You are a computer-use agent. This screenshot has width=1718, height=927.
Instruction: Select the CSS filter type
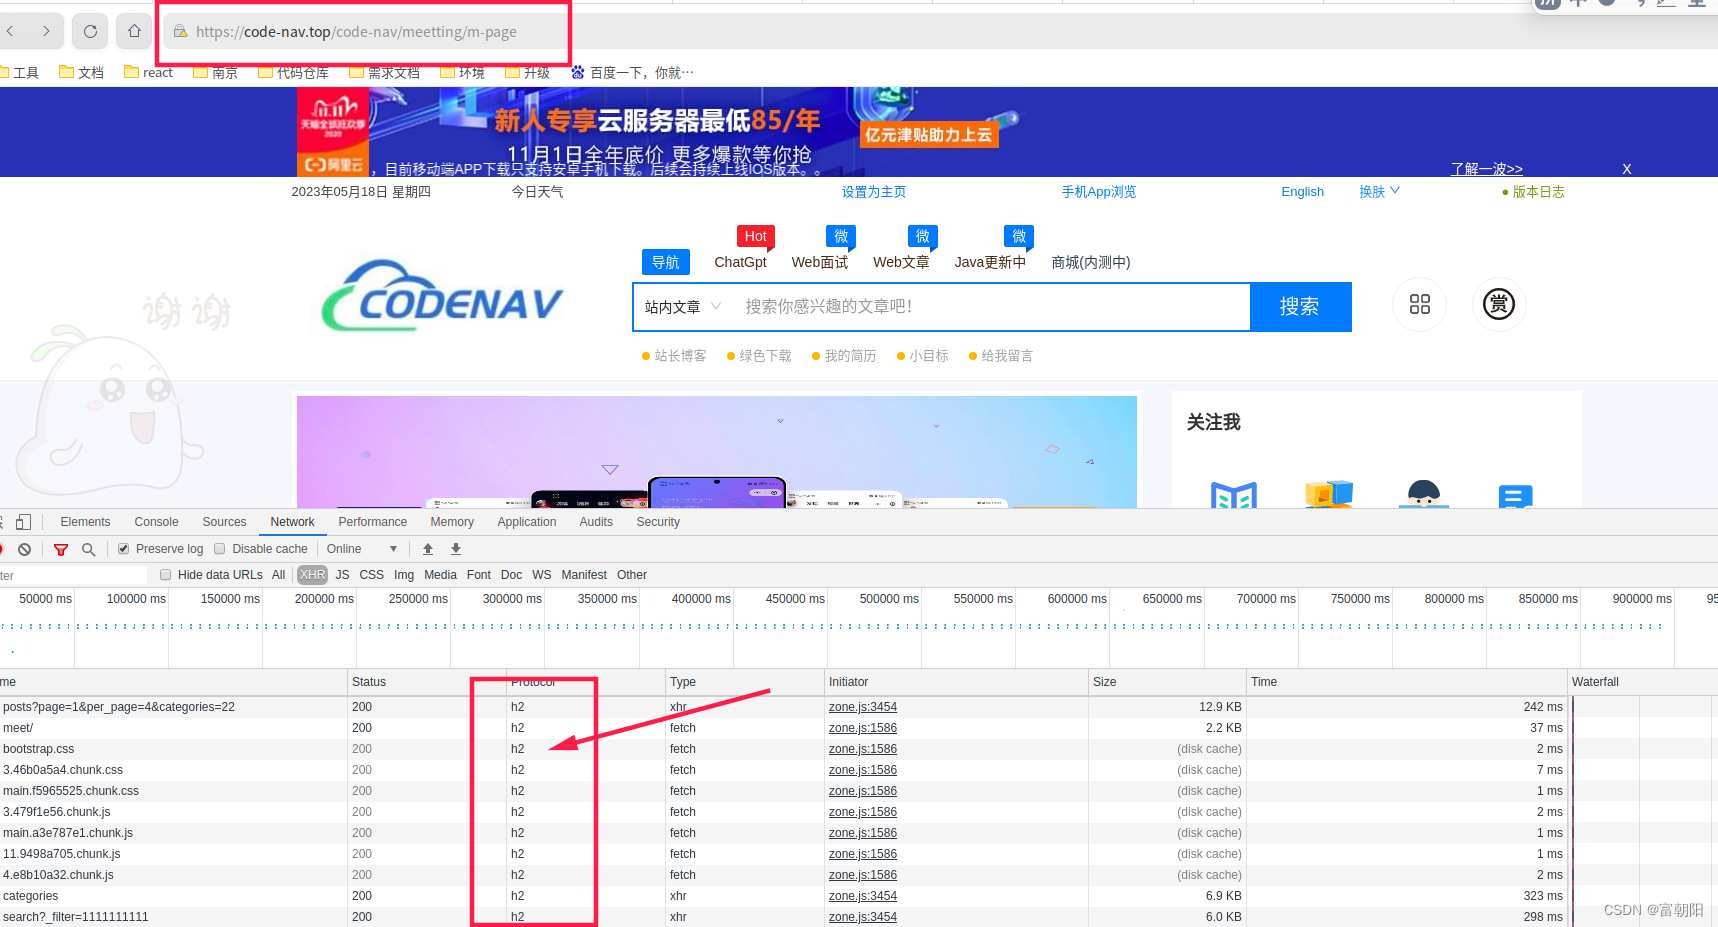click(x=372, y=575)
